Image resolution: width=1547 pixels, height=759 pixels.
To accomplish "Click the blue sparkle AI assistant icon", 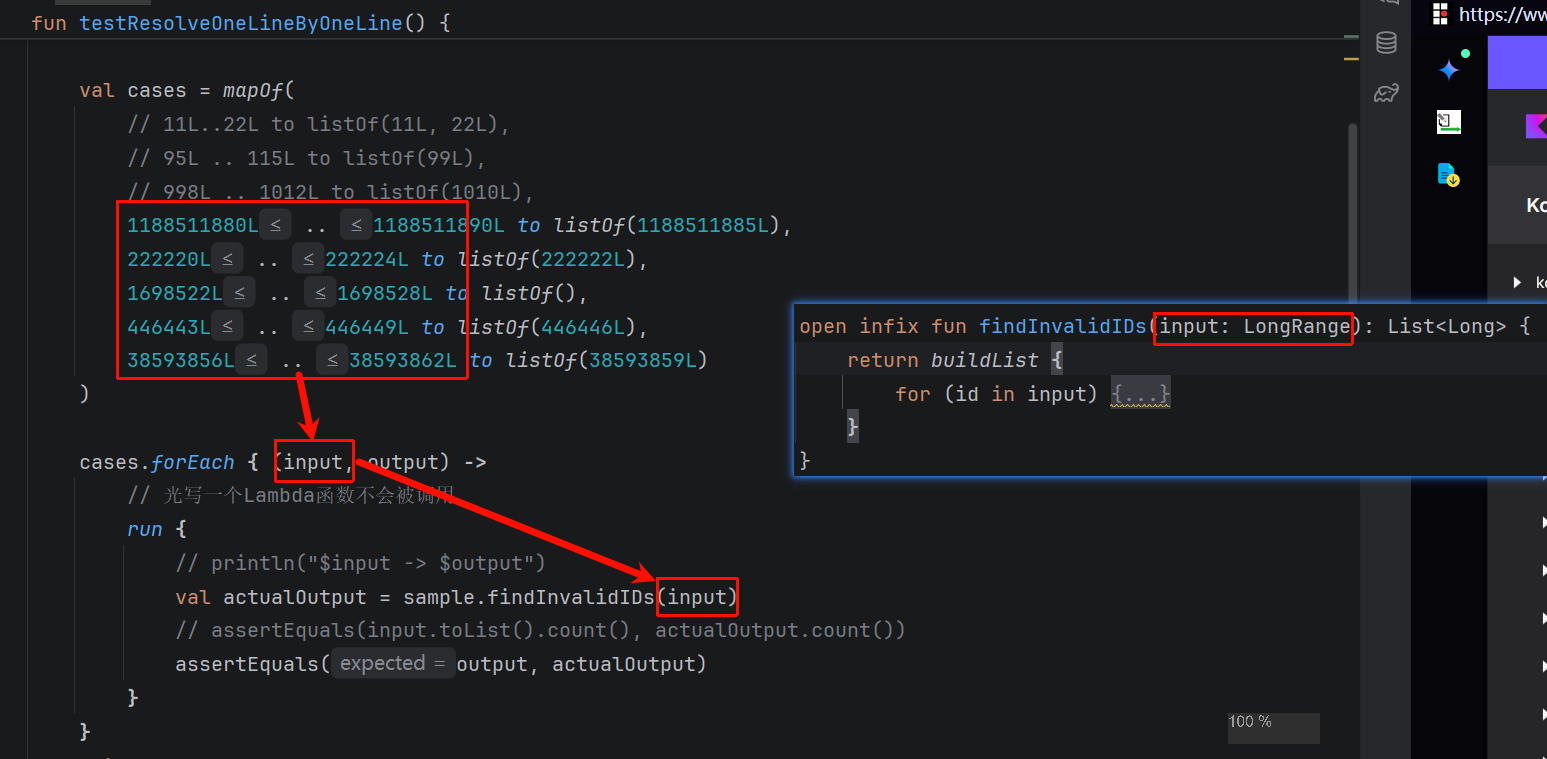I will click(1449, 70).
